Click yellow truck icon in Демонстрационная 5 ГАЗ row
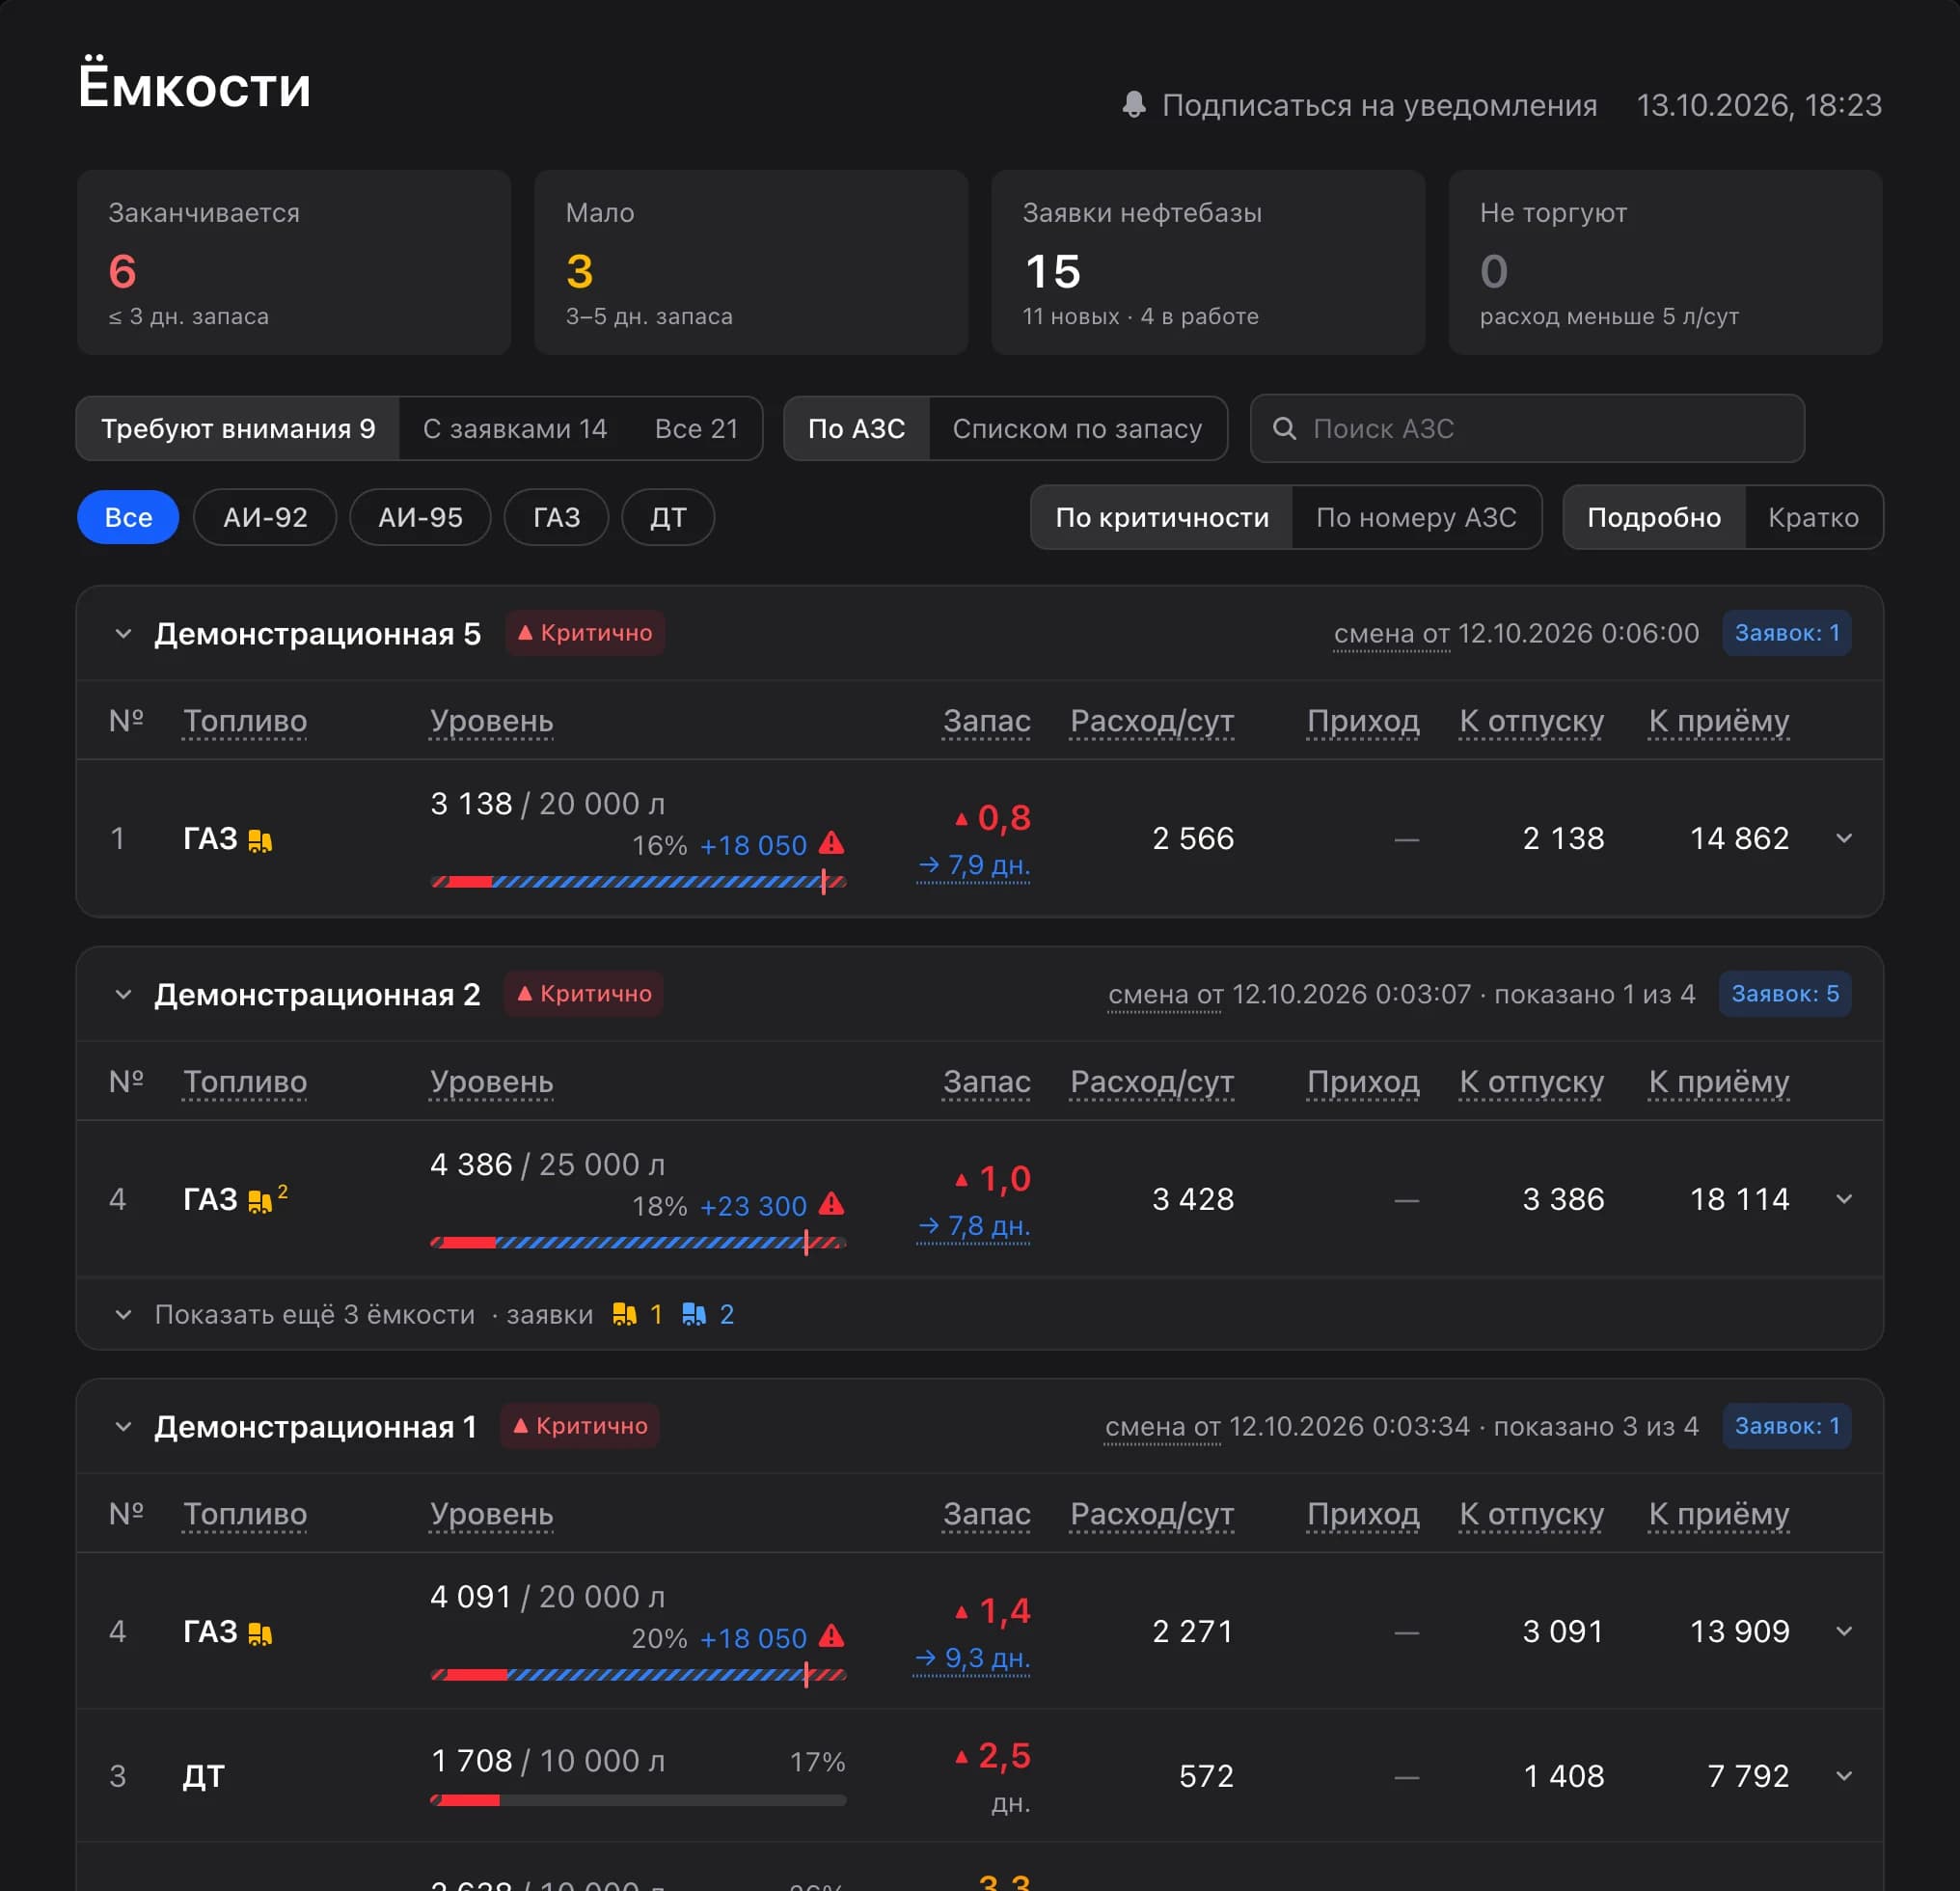The height and width of the screenshot is (1891, 1960). 260,840
